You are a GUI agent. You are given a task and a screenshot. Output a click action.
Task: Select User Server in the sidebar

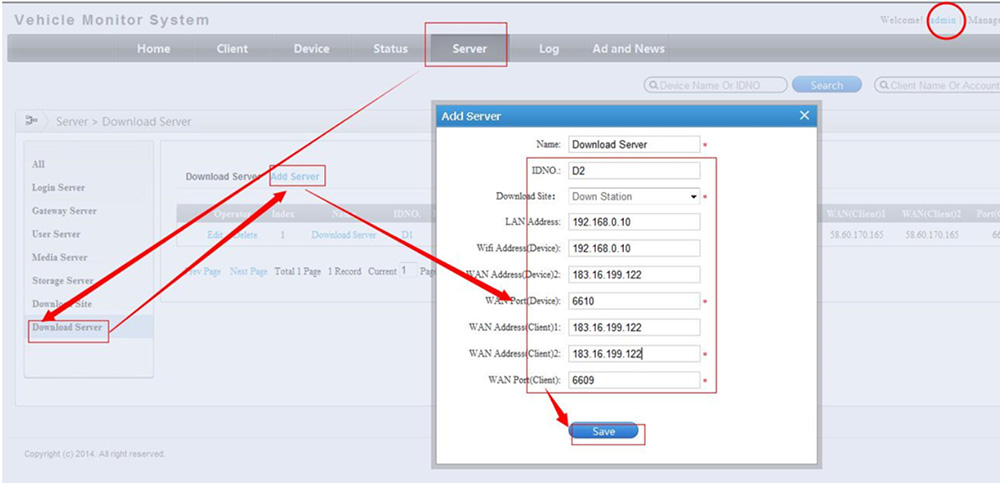[56, 234]
